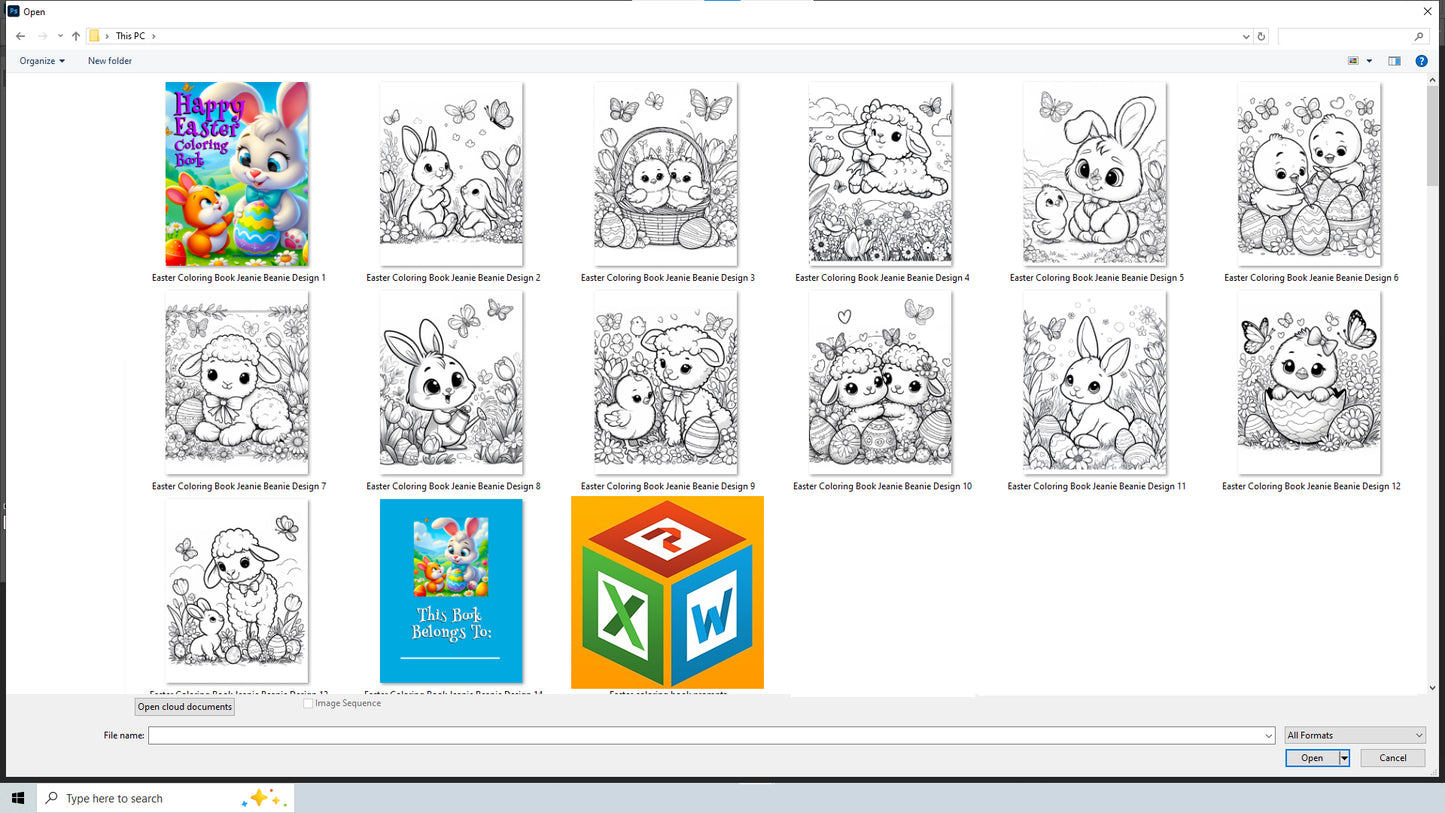1445x813 pixels.
Task: Open the view options dropdown arrow
Action: pos(1369,61)
